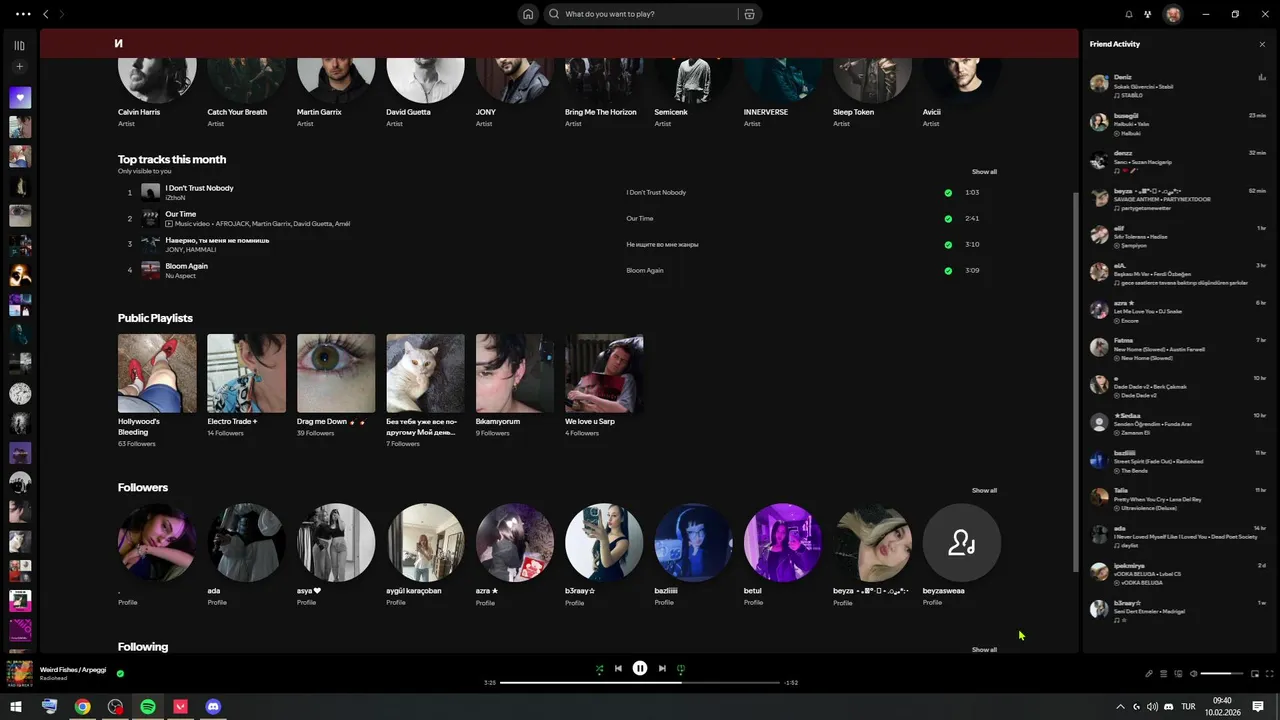Screen dimensions: 1280x720
Task: Show all followers
Action: click(984, 490)
